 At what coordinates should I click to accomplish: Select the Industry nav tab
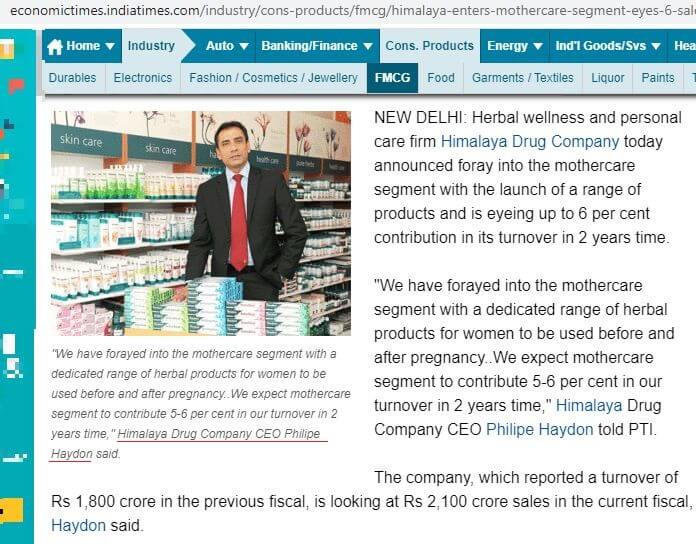[x=151, y=46]
